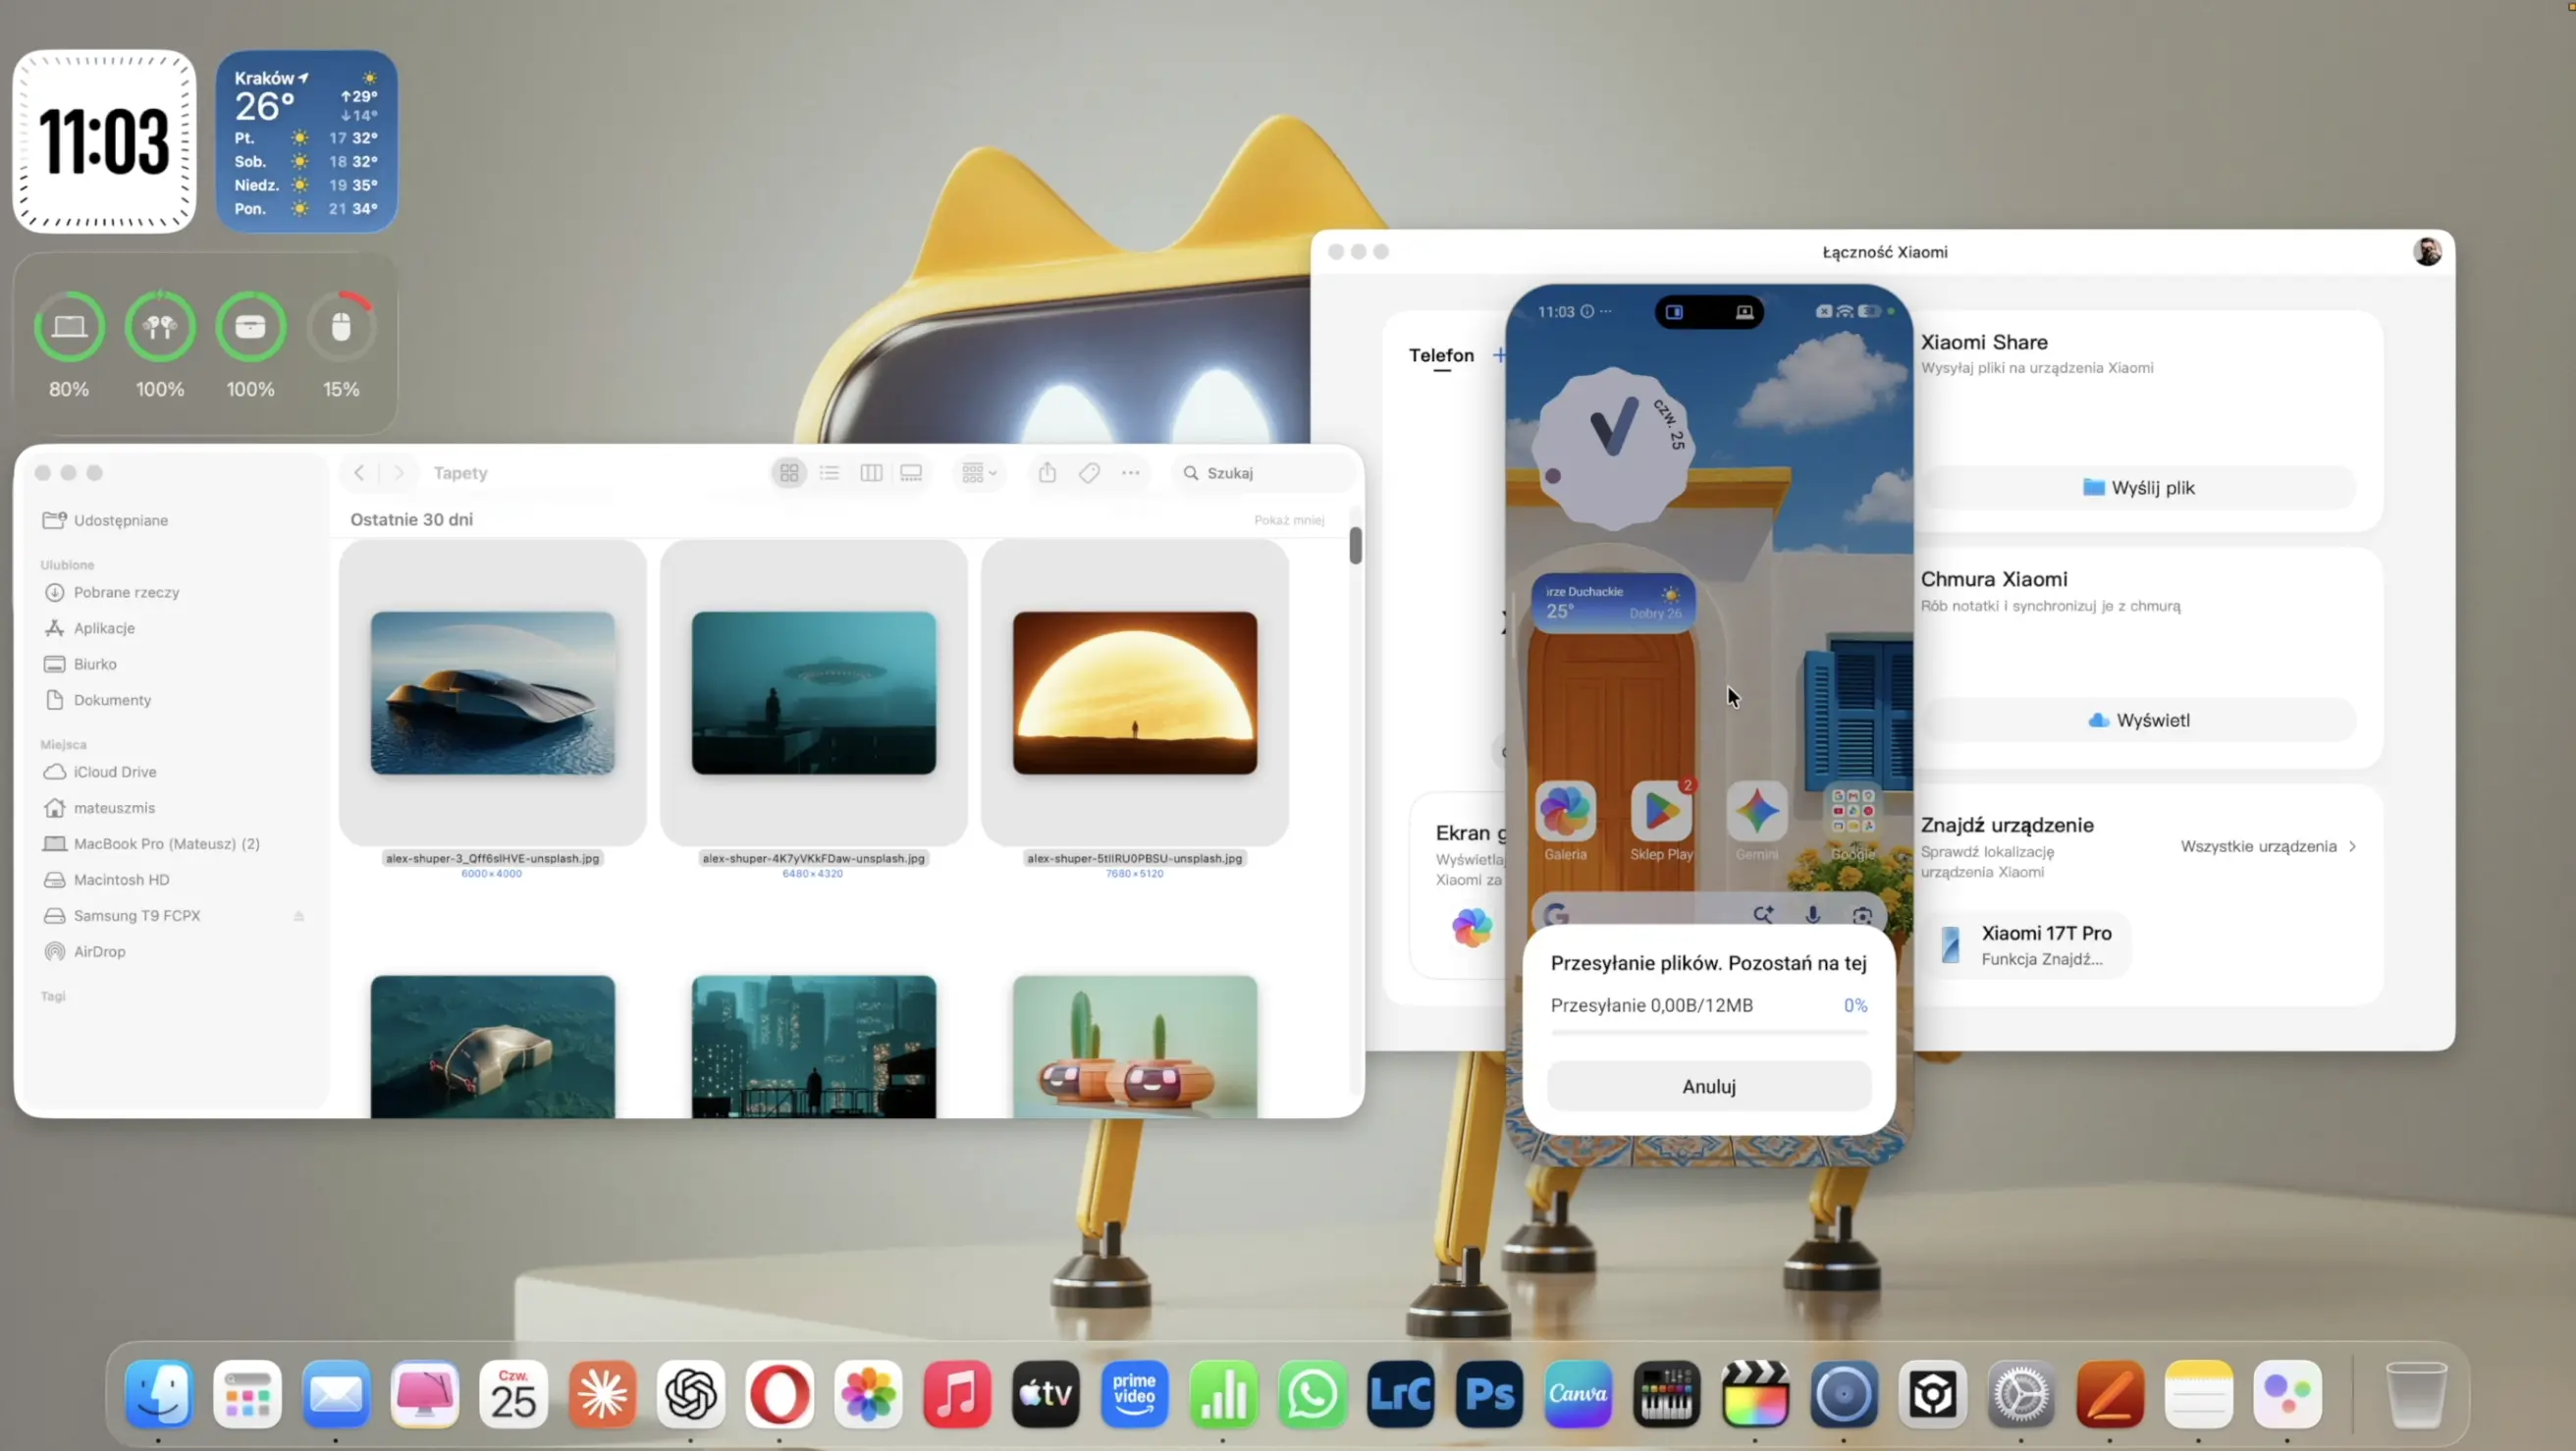The width and height of the screenshot is (2576, 1451).
Task: Open System Settings from the Dock
Action: (x=2021, y=1394)
